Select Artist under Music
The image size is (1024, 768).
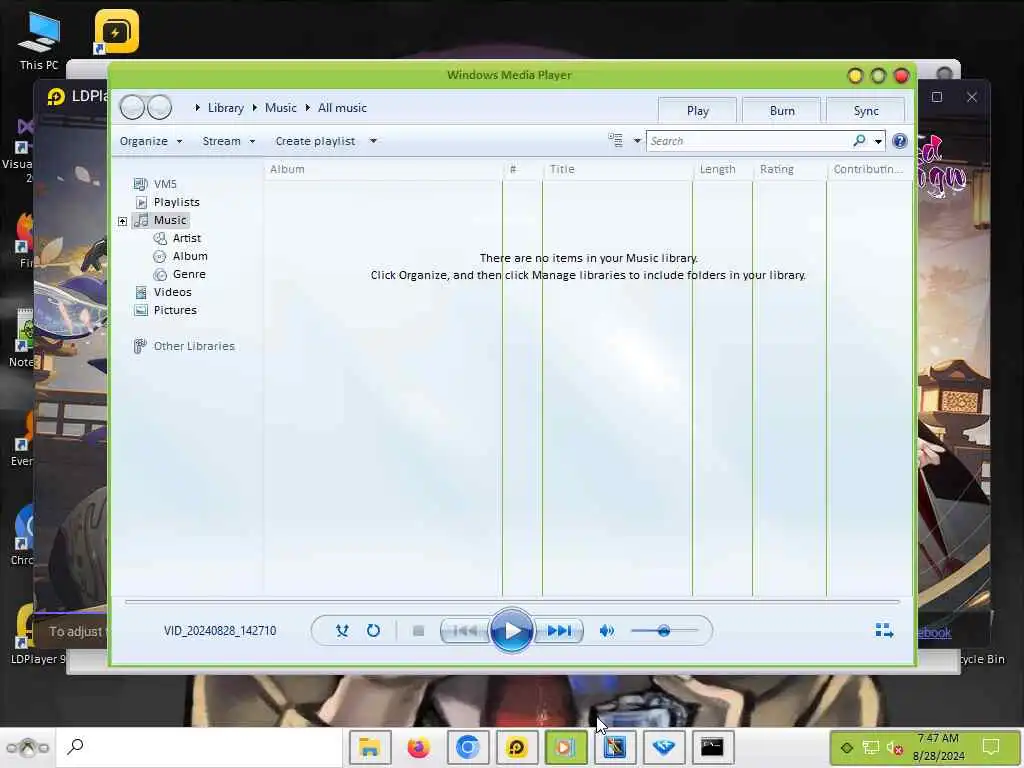pyautogui.click(x=187, y=238)
